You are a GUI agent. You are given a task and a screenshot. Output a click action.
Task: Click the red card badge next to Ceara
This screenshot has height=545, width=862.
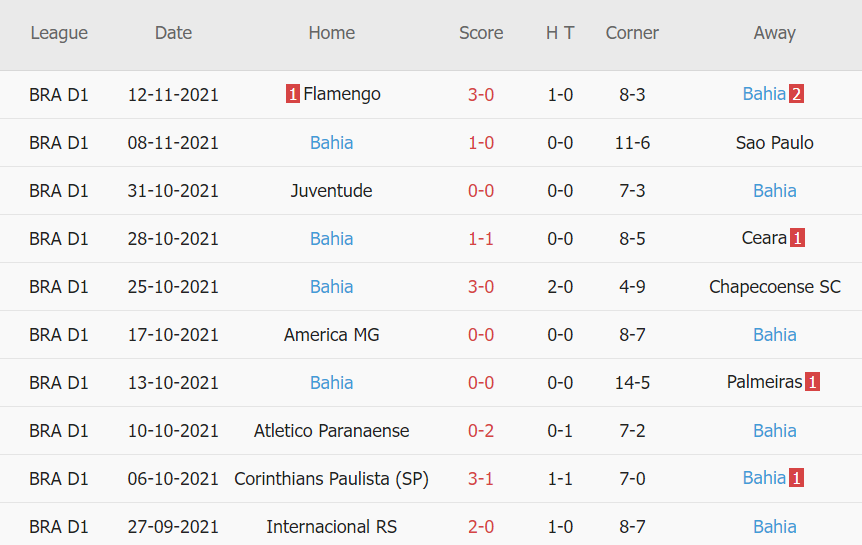[x=797, y=238]
